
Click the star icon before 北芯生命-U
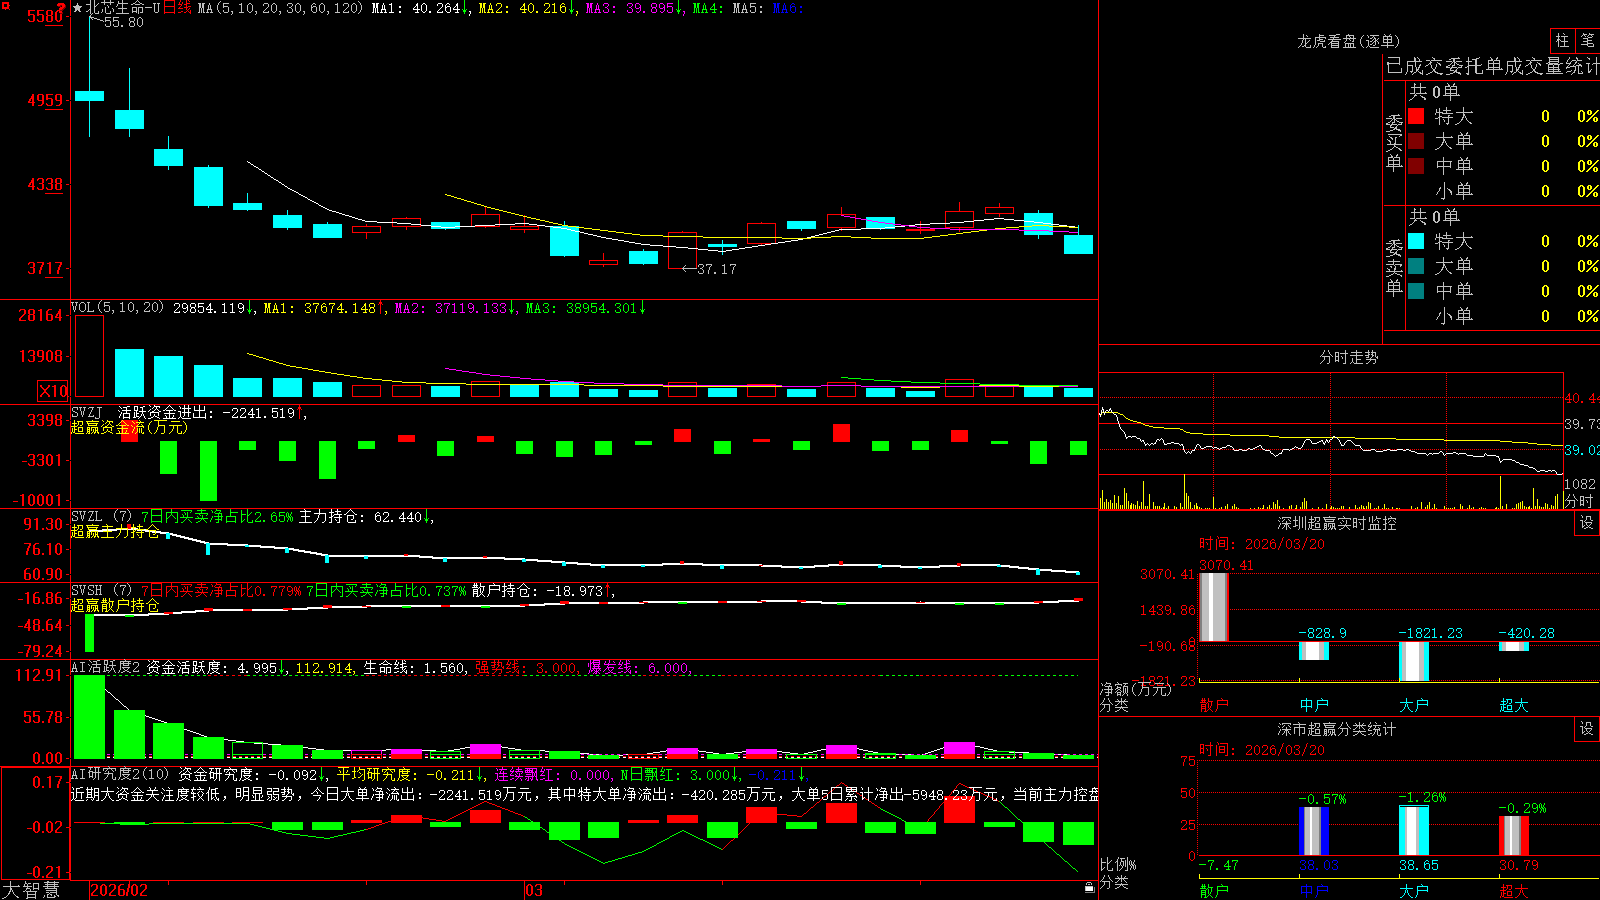pyautogui.click(x=77, y=8)
